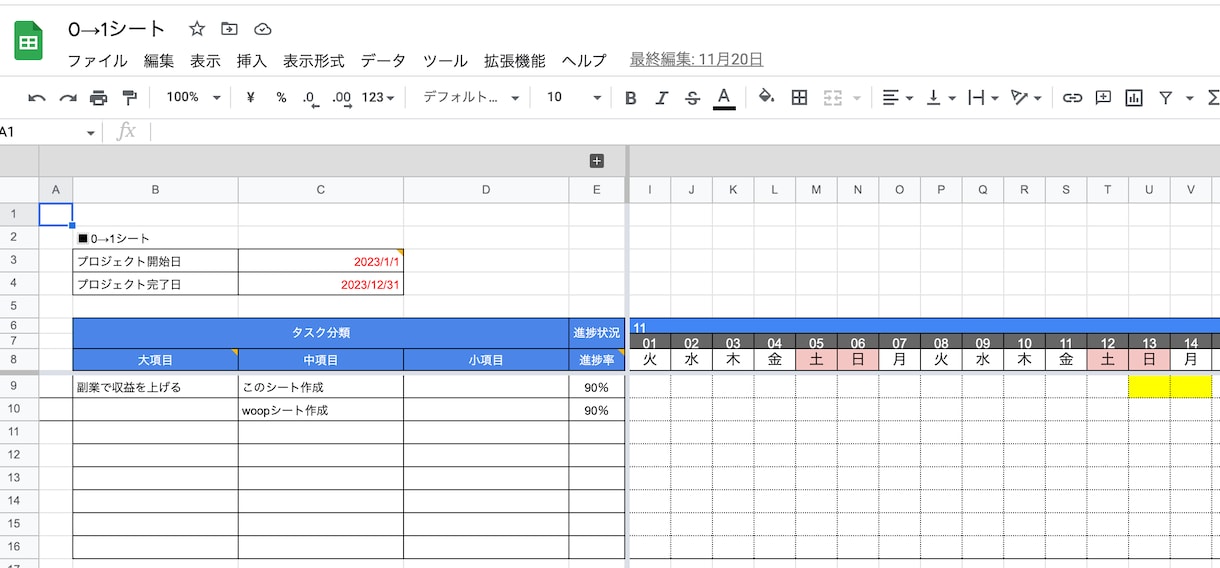
Task: Select the 2023/12/31 completion date cell
Action: click(321, 284)
